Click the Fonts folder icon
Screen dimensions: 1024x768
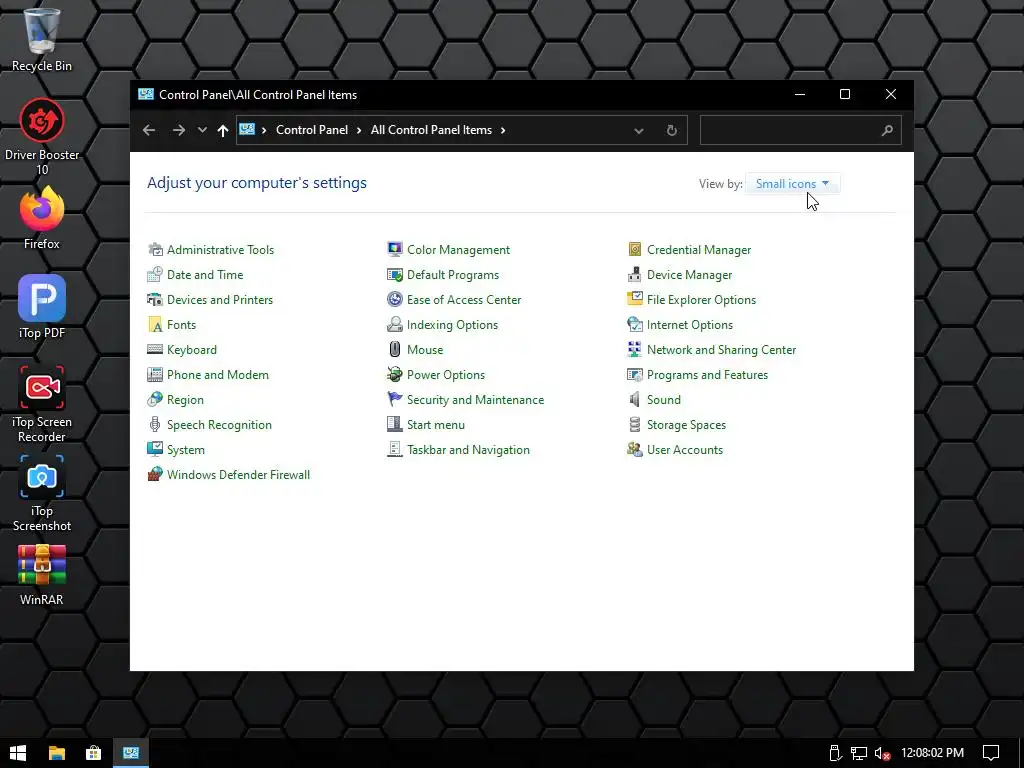[155, 325]
